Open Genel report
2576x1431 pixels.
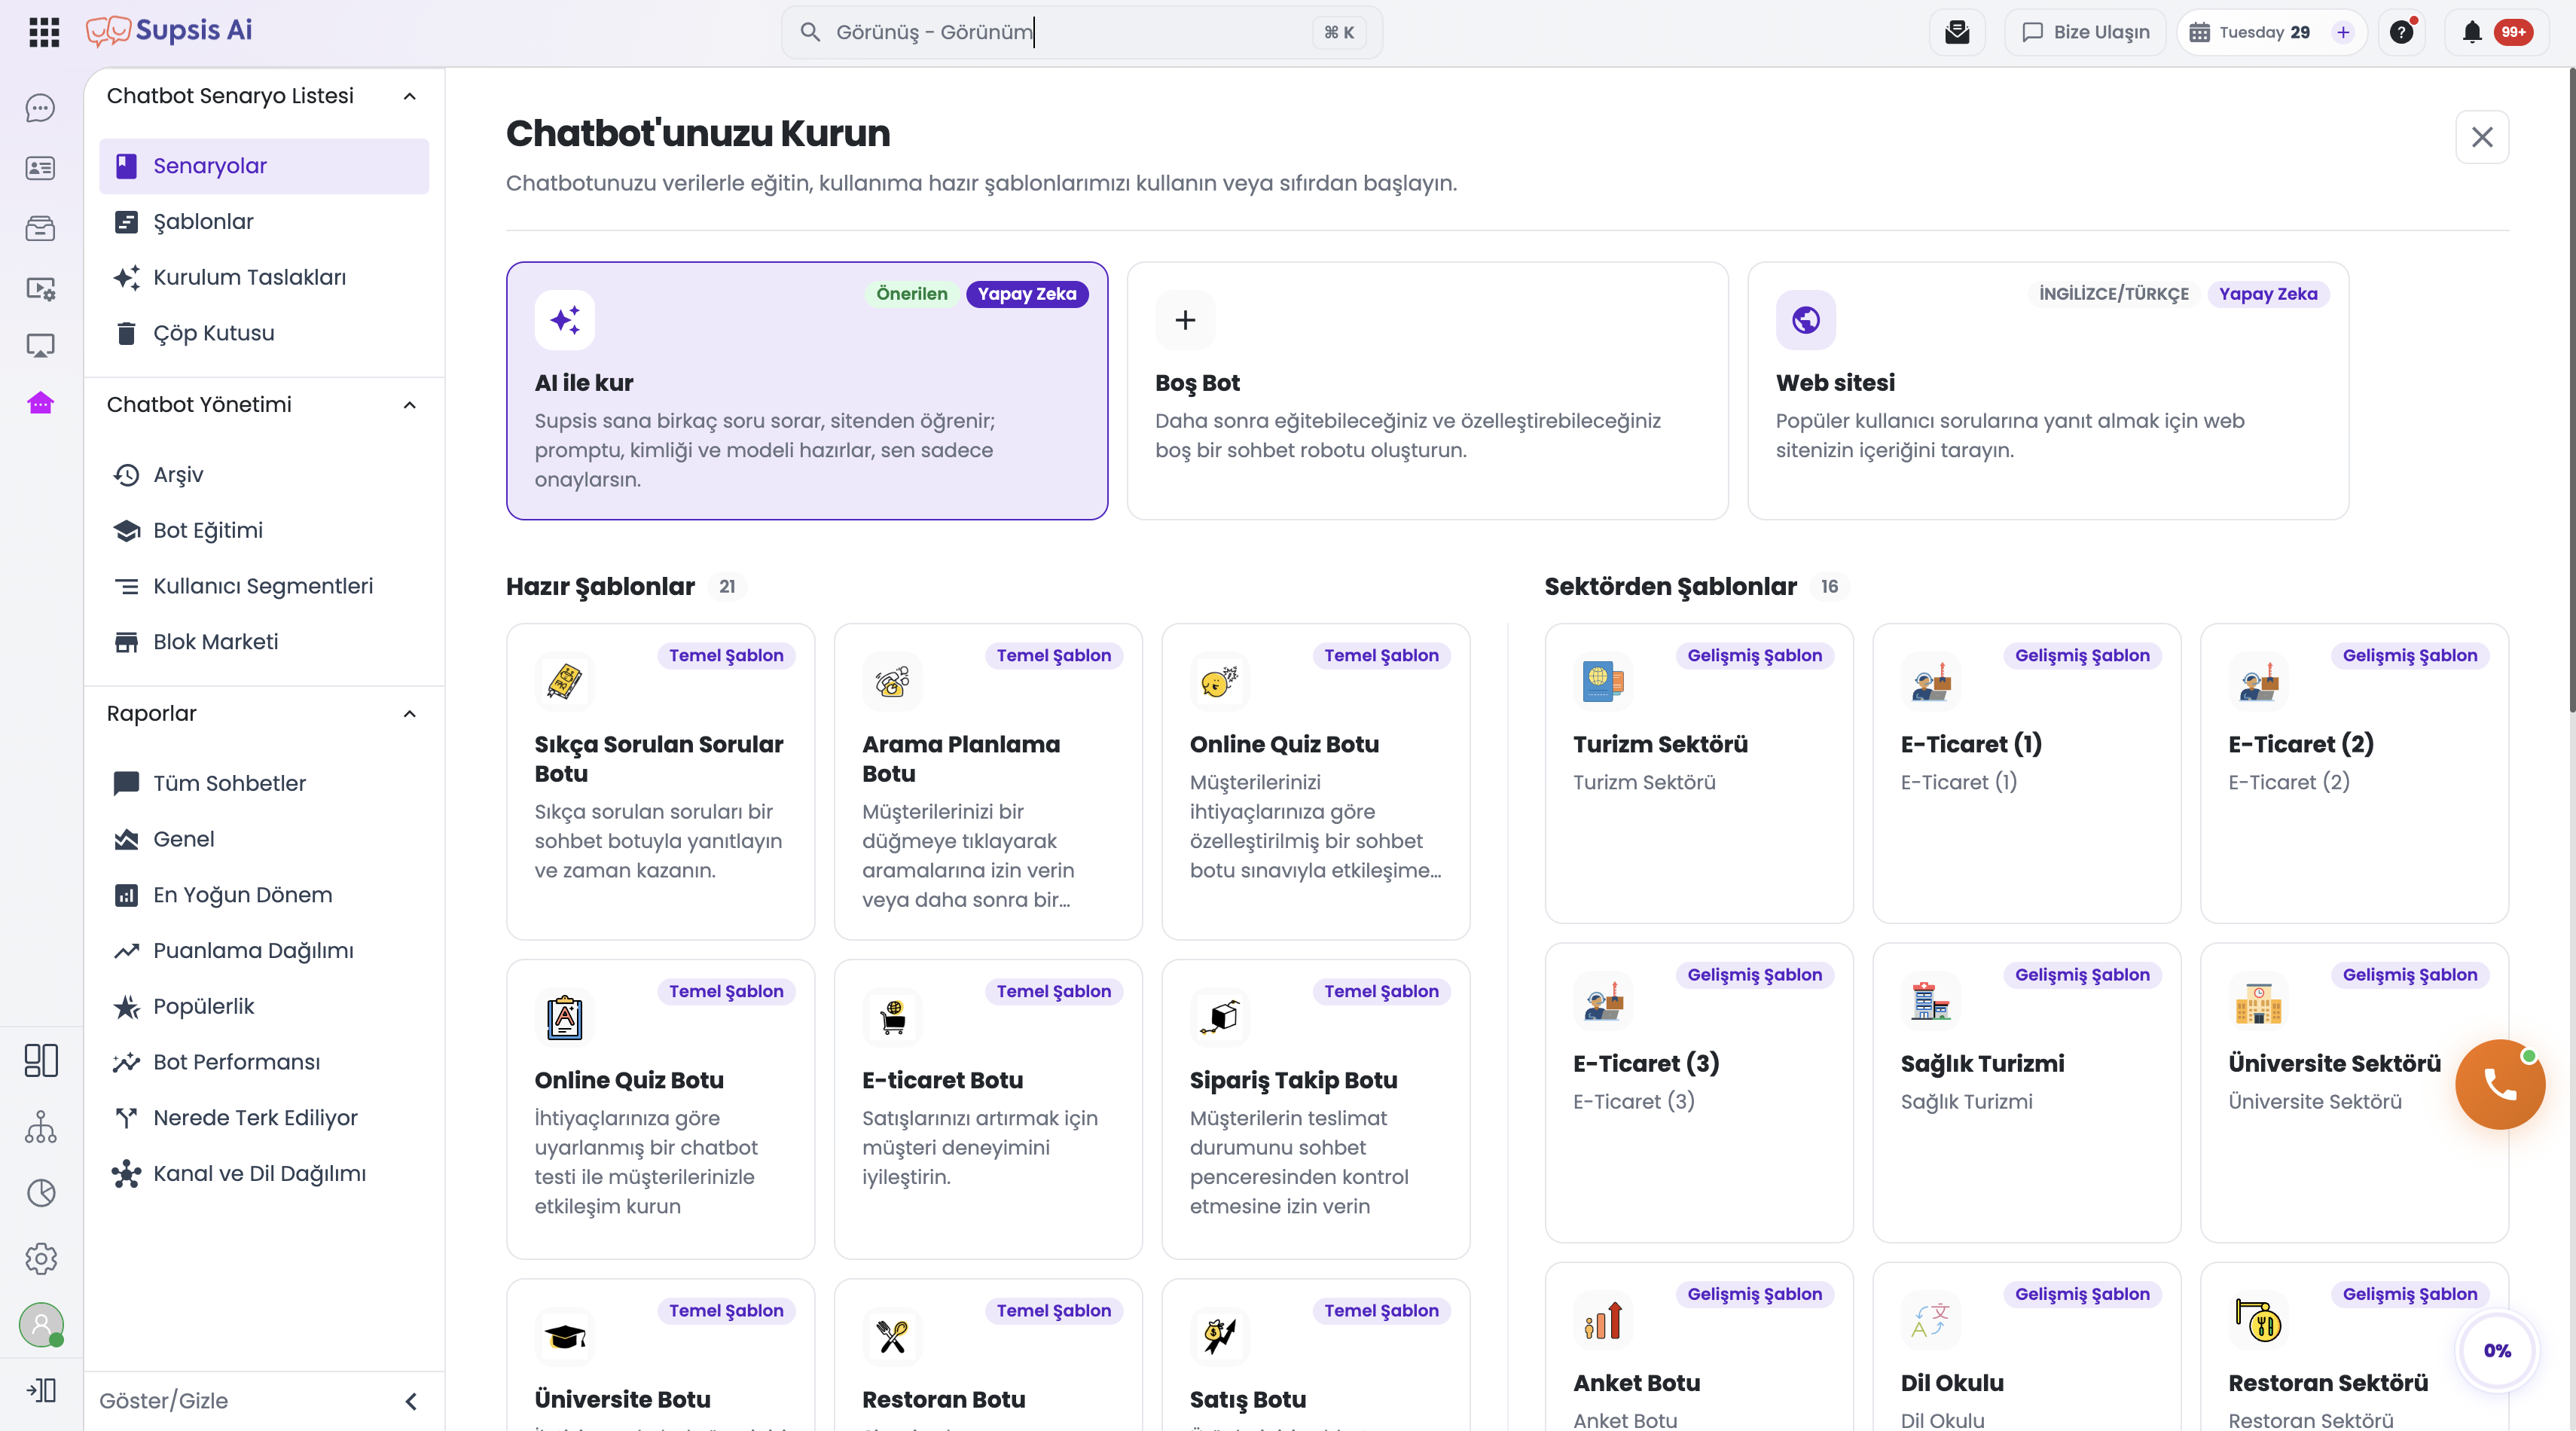(x=264, y=839)
